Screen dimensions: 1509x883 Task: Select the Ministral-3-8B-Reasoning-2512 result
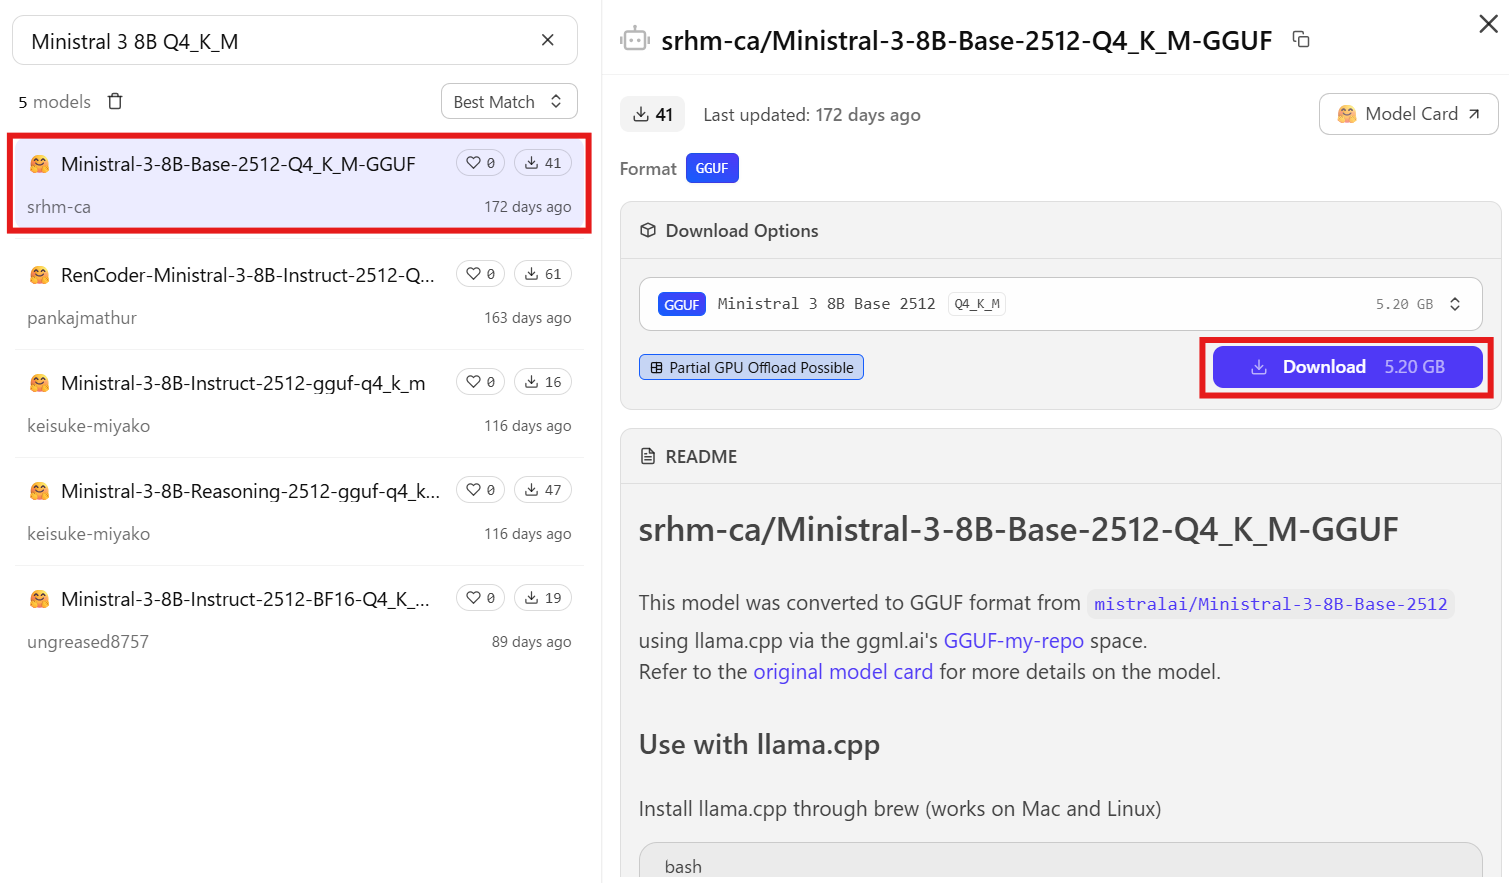tap(298, 511)
